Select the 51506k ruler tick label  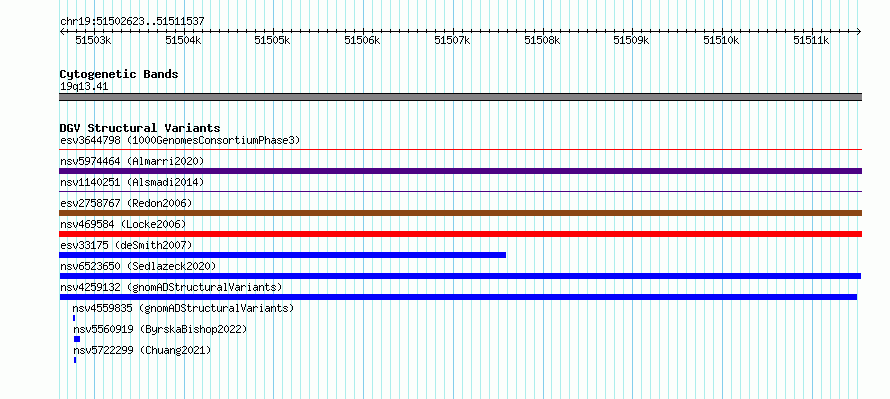coord(363,41)
